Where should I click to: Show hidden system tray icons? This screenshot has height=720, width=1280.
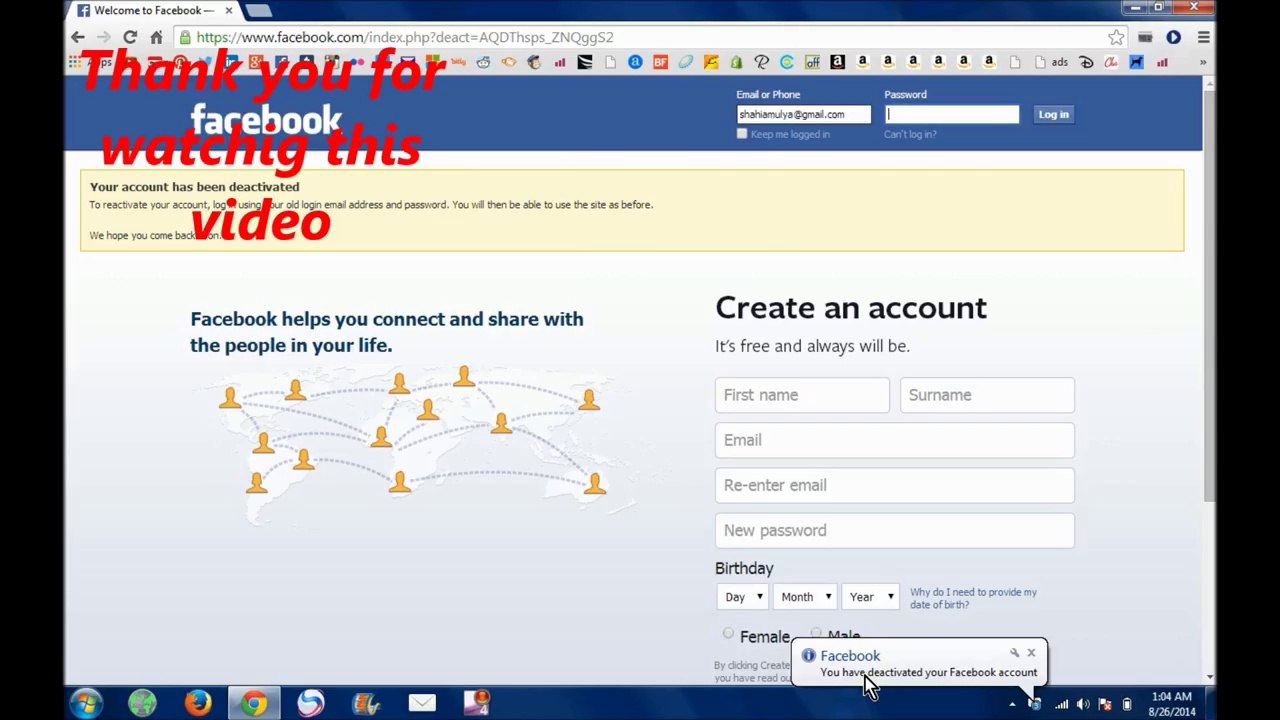[x=1012, y=704]
